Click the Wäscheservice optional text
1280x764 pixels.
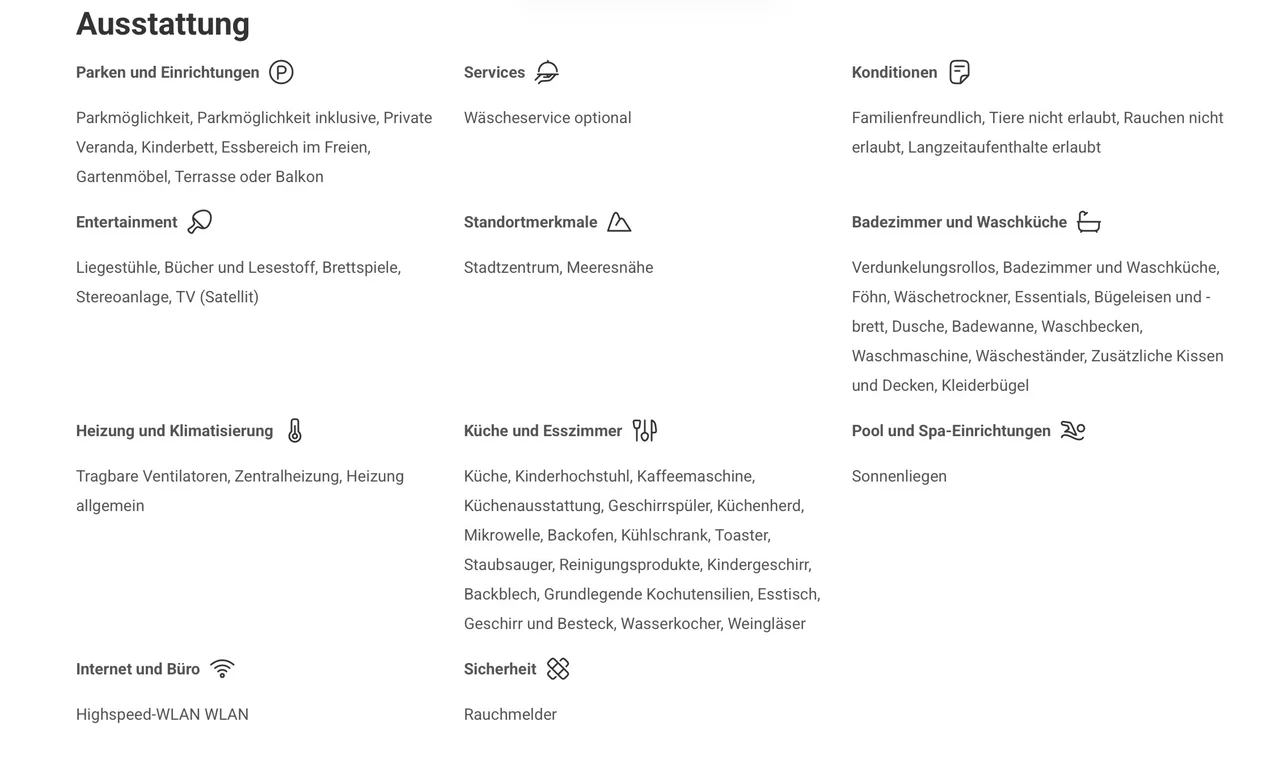548,118
